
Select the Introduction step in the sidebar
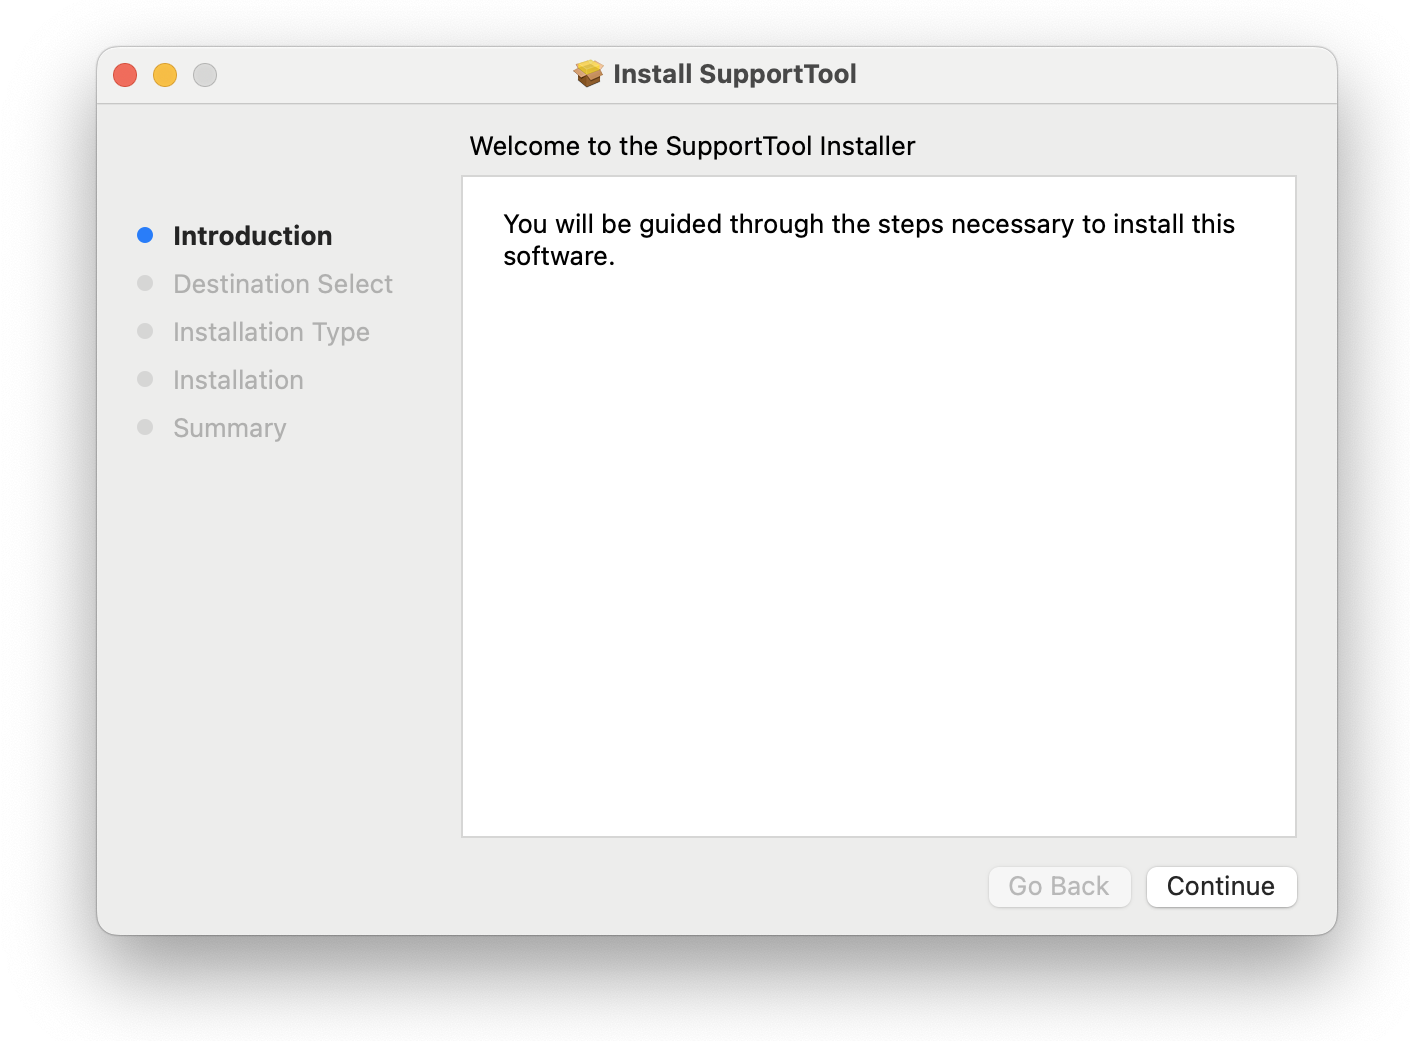click(252, 235)
